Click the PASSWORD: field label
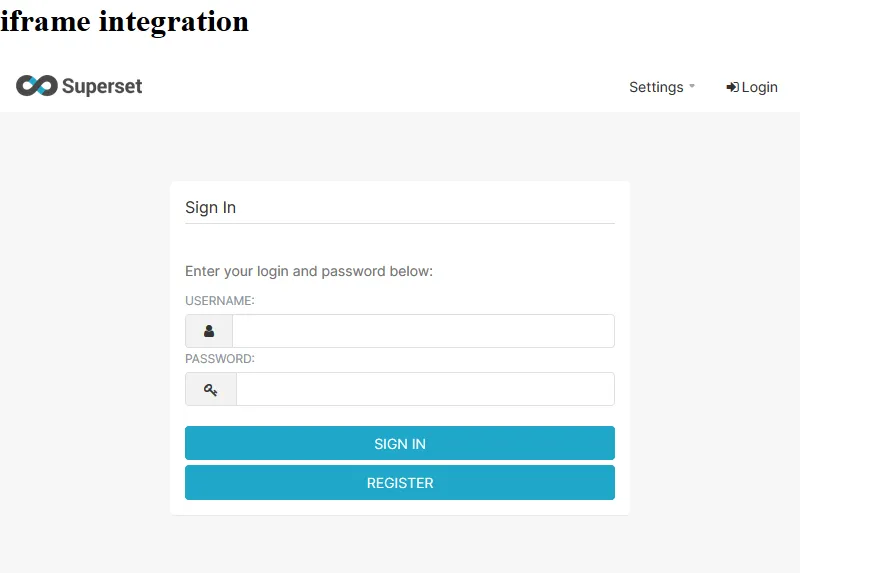The height and width of the screenshot is (573, 869). (220, 358)
